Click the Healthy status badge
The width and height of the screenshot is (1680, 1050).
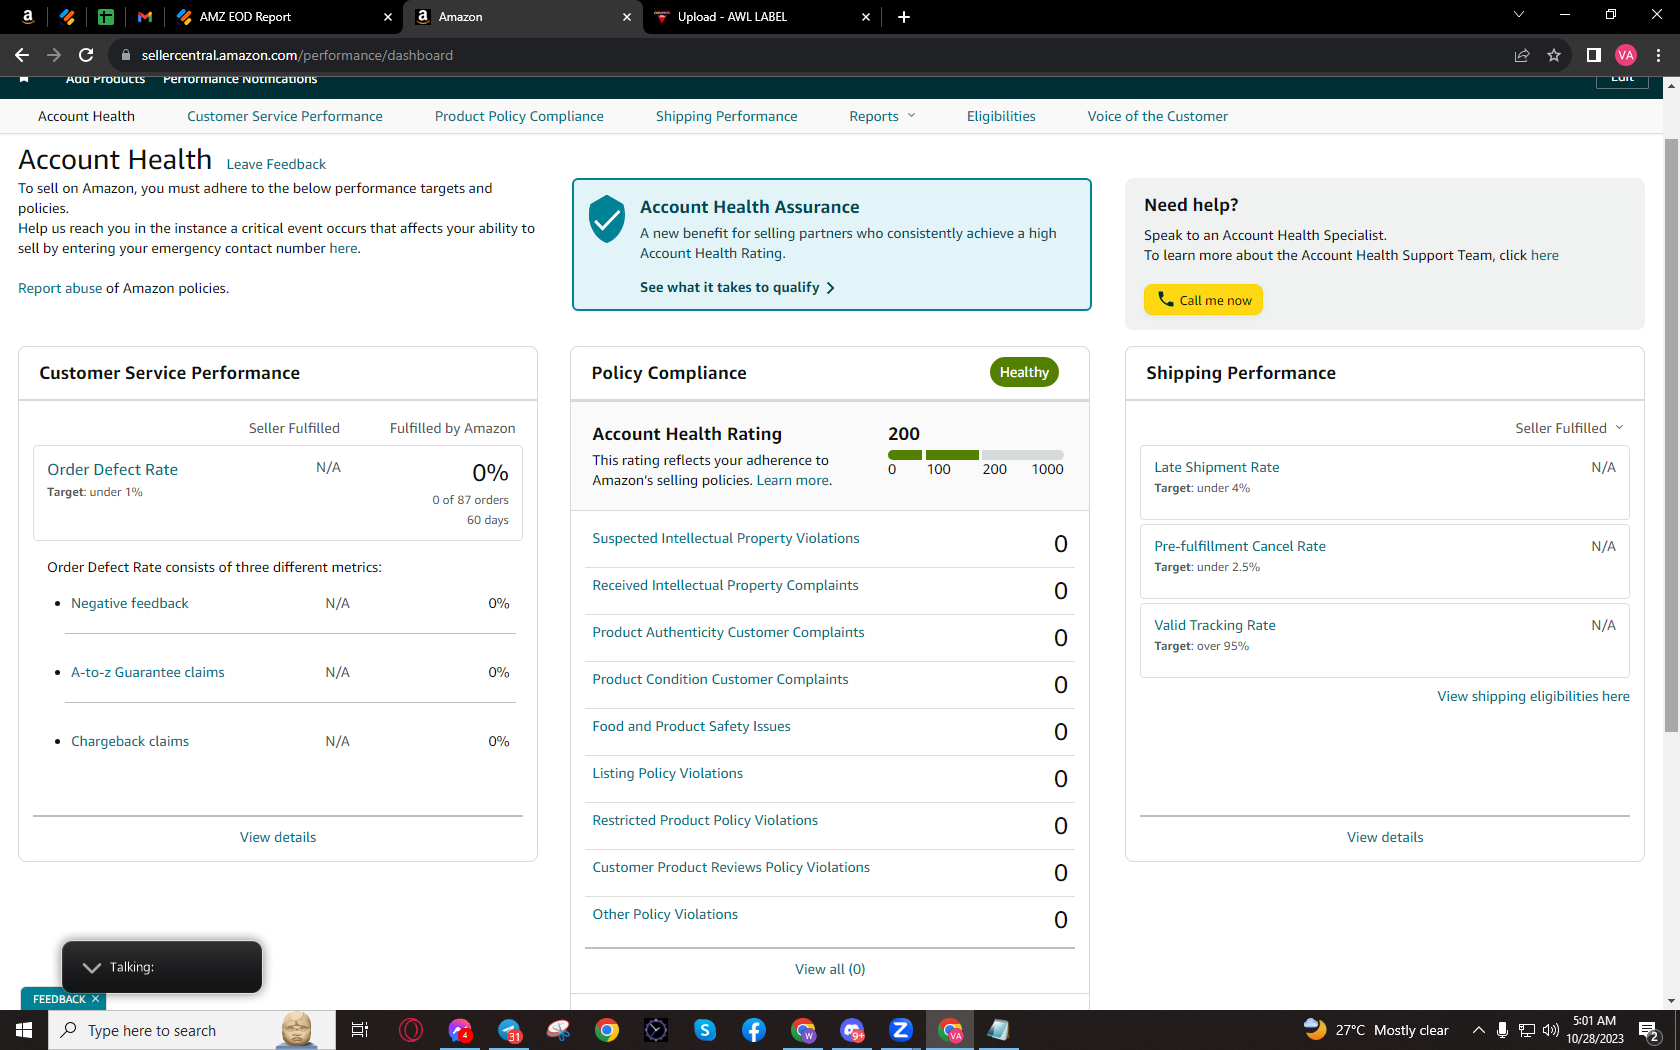click(1024, 372)
